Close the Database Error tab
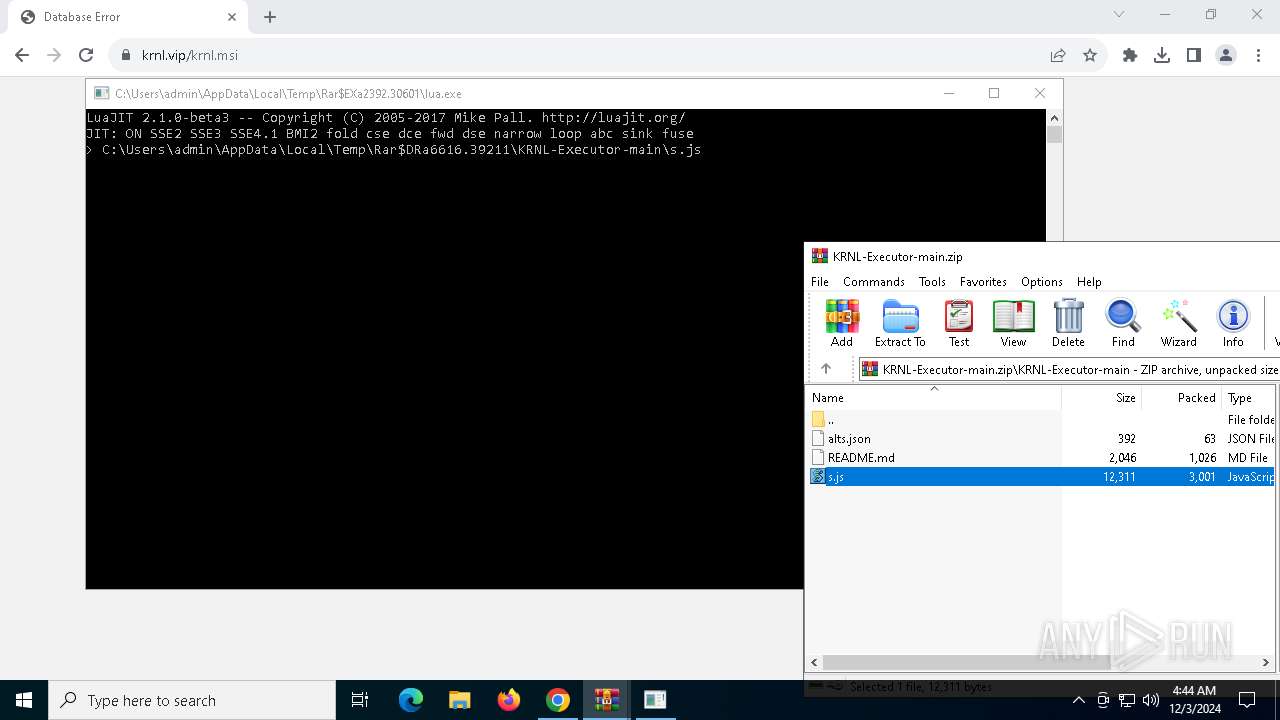 coord(232,17)
